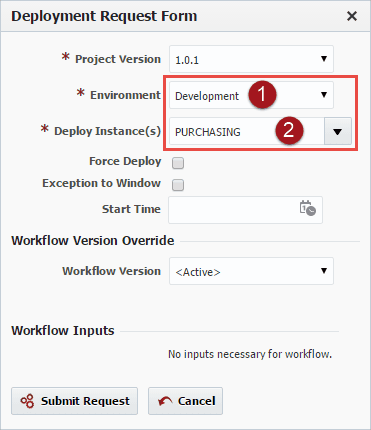Click the Workflow Inputs heading
This screenshot has width=371, height=430.
[x=63, y=331]
